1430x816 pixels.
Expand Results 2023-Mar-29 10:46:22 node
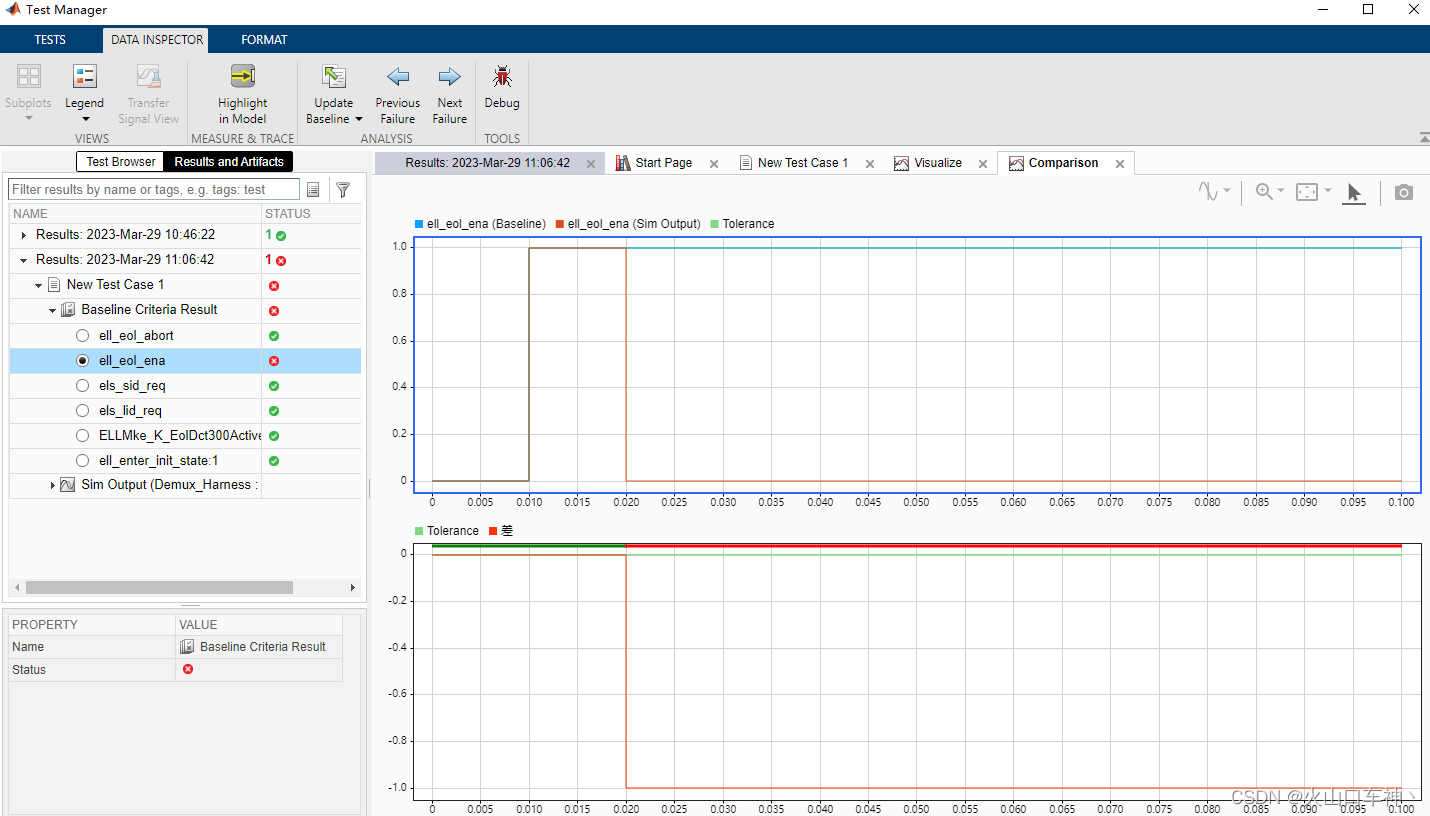click(24, 235)
